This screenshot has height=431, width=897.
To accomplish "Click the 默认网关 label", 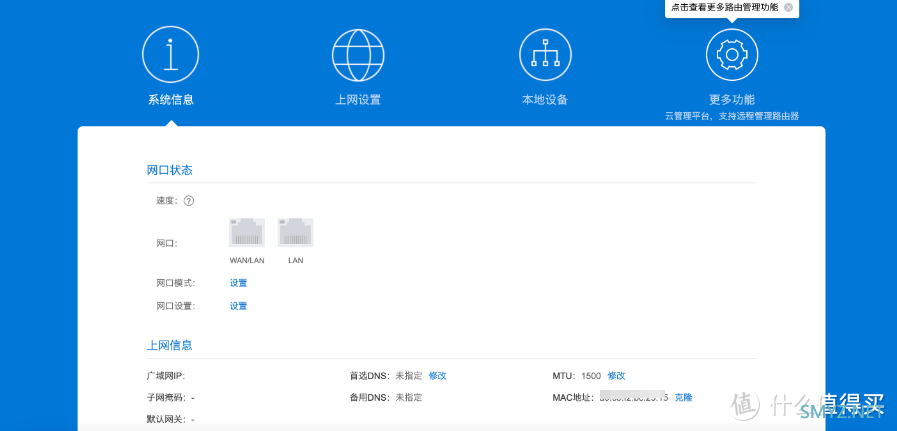I will pyautogui.click(x=168, y=419).
